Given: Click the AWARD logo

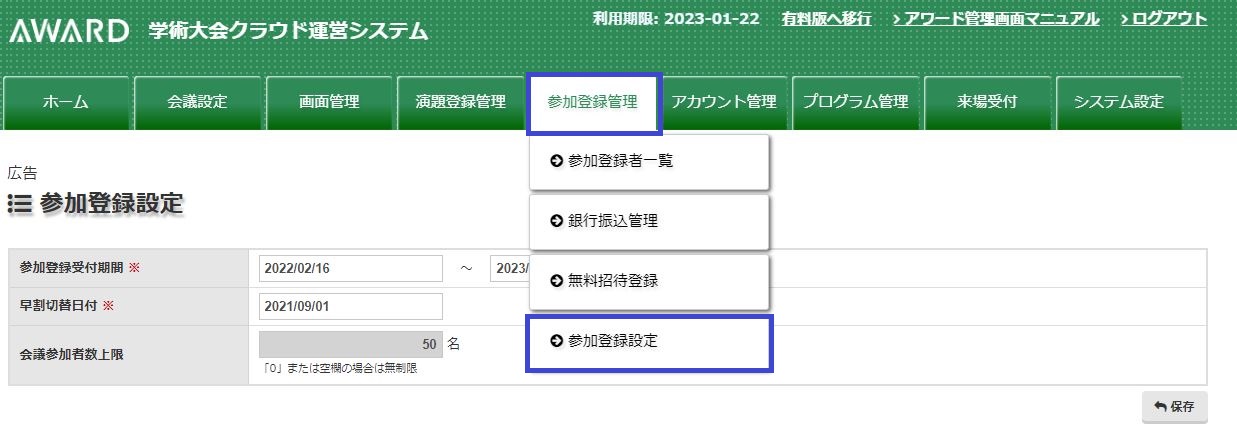Looking at the screenshot, I should [x=69, y=32].
